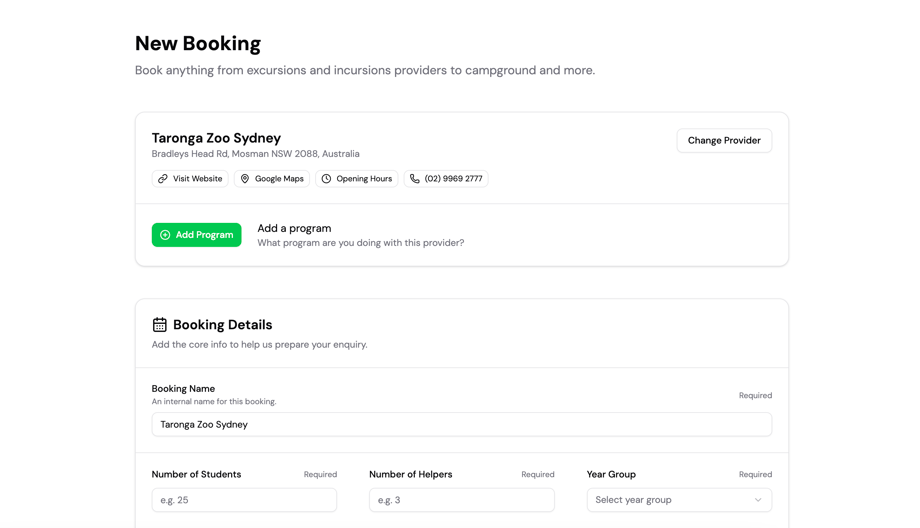Open the Google Maps link label
920x528 pixels.
(x=279, y=179)
